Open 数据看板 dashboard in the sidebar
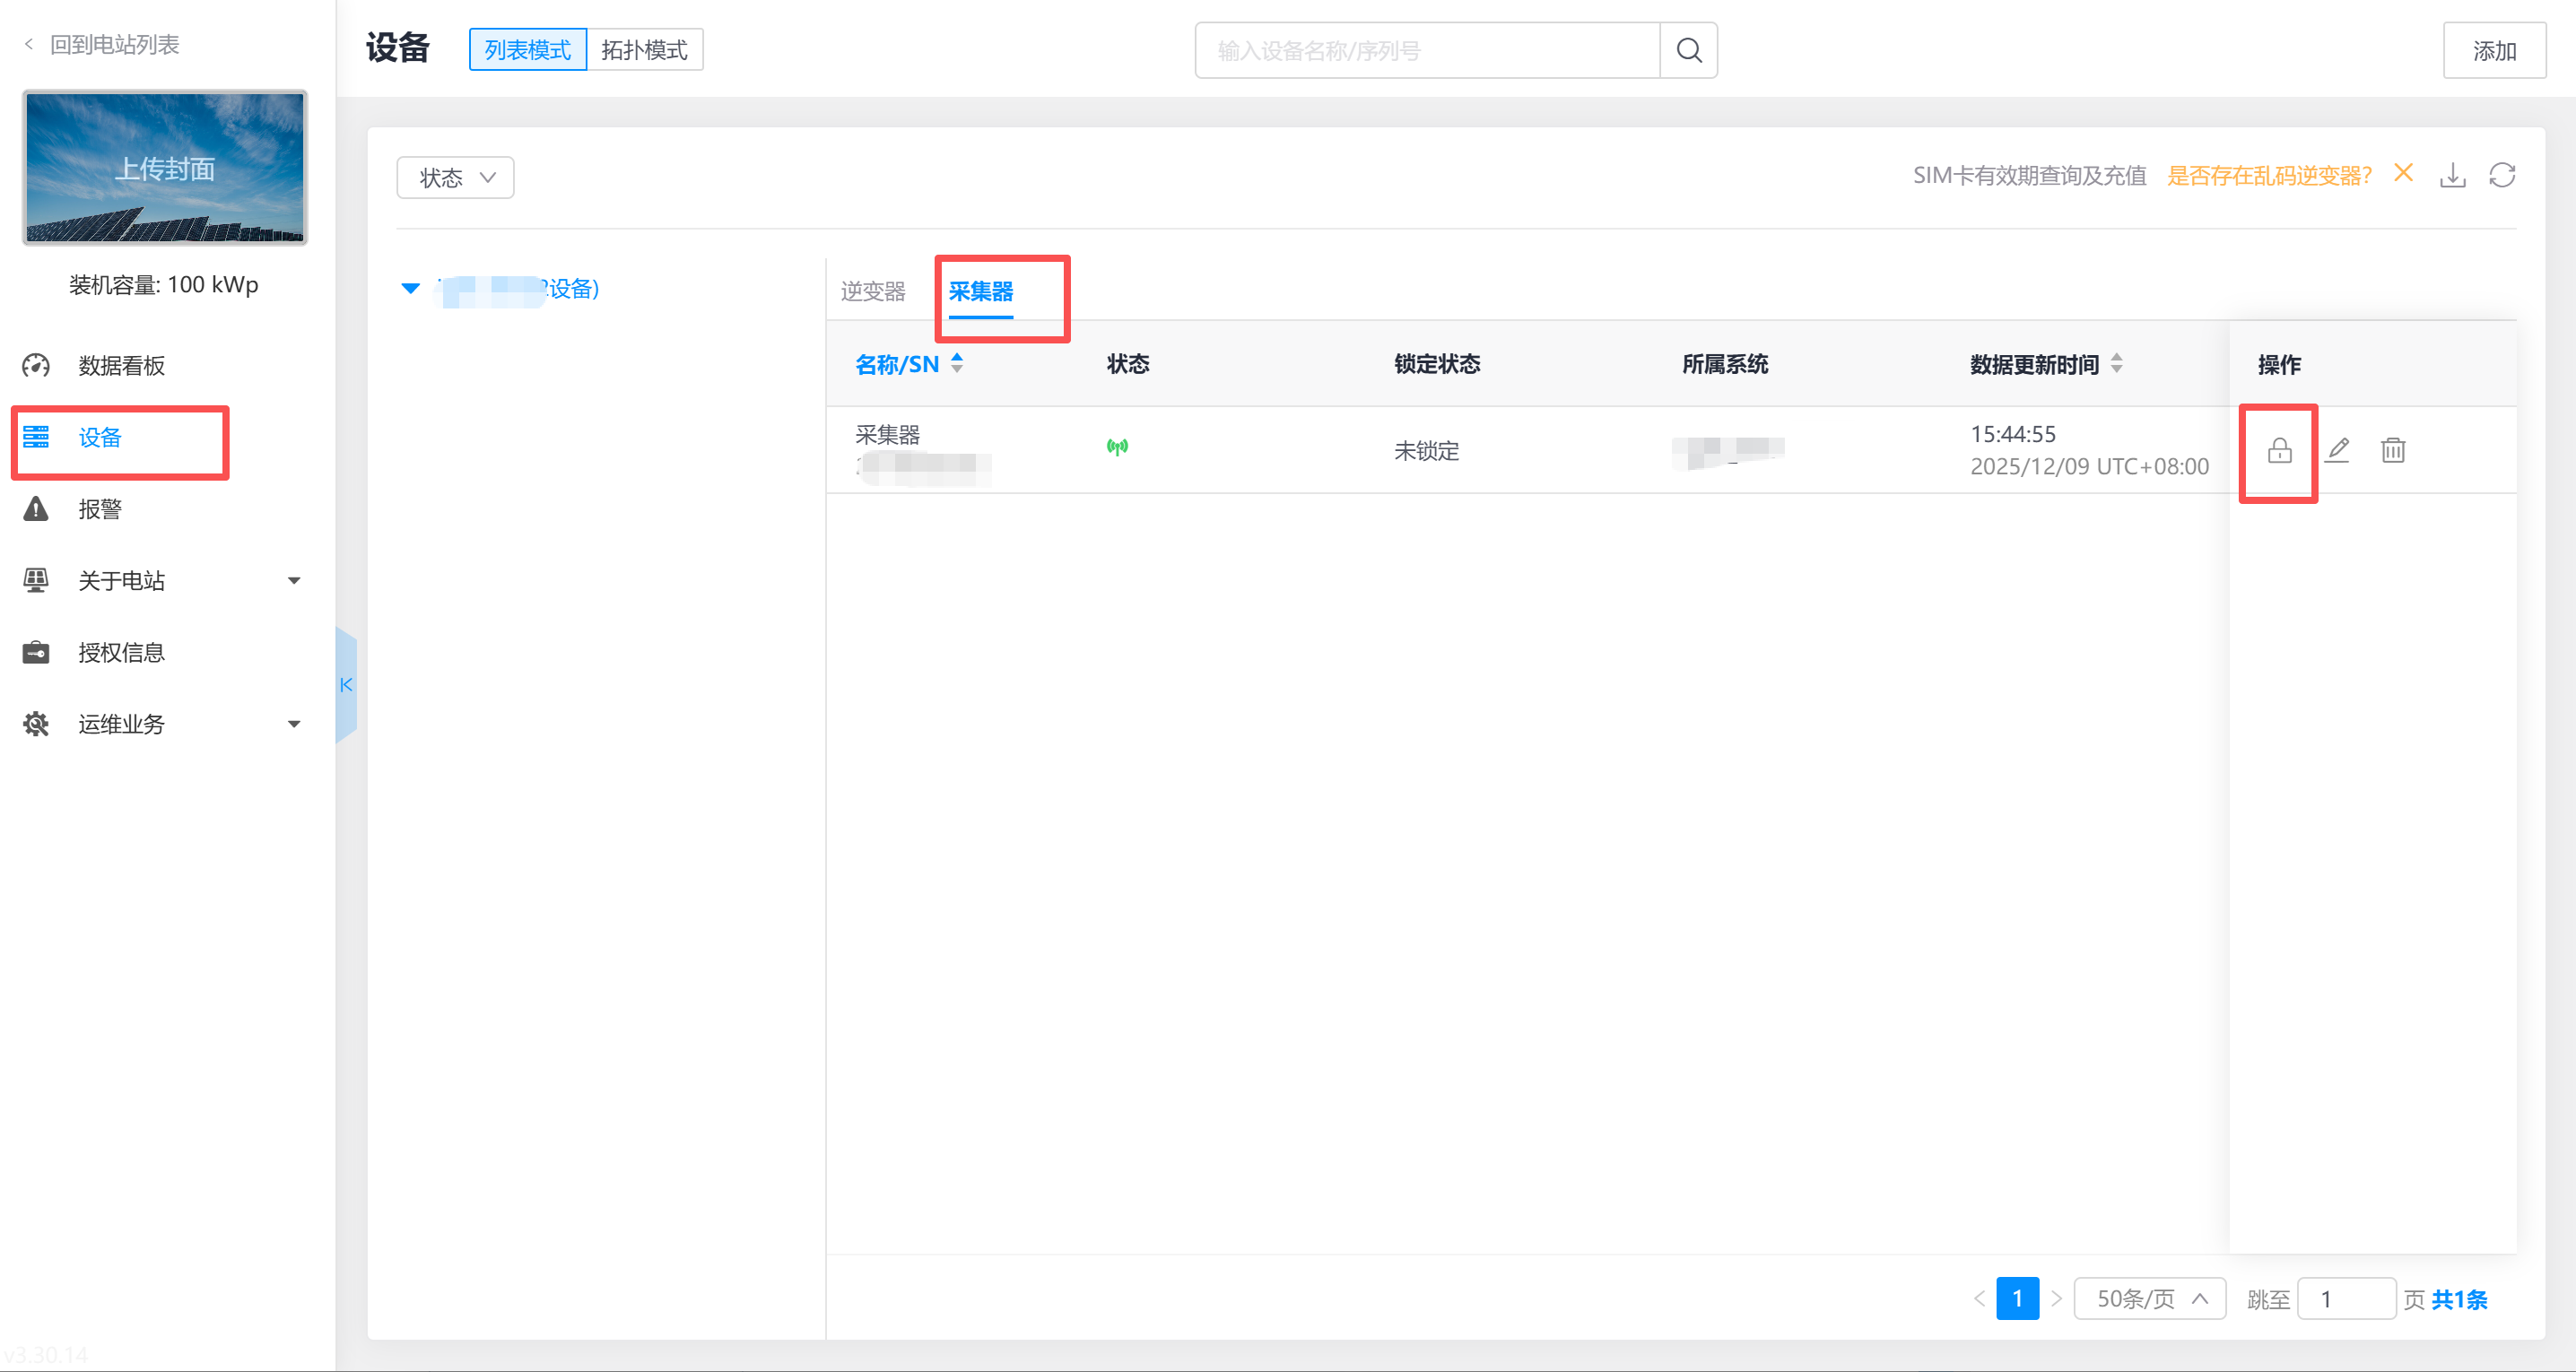Screen dimensions: 2576x1372 [121, 366]
